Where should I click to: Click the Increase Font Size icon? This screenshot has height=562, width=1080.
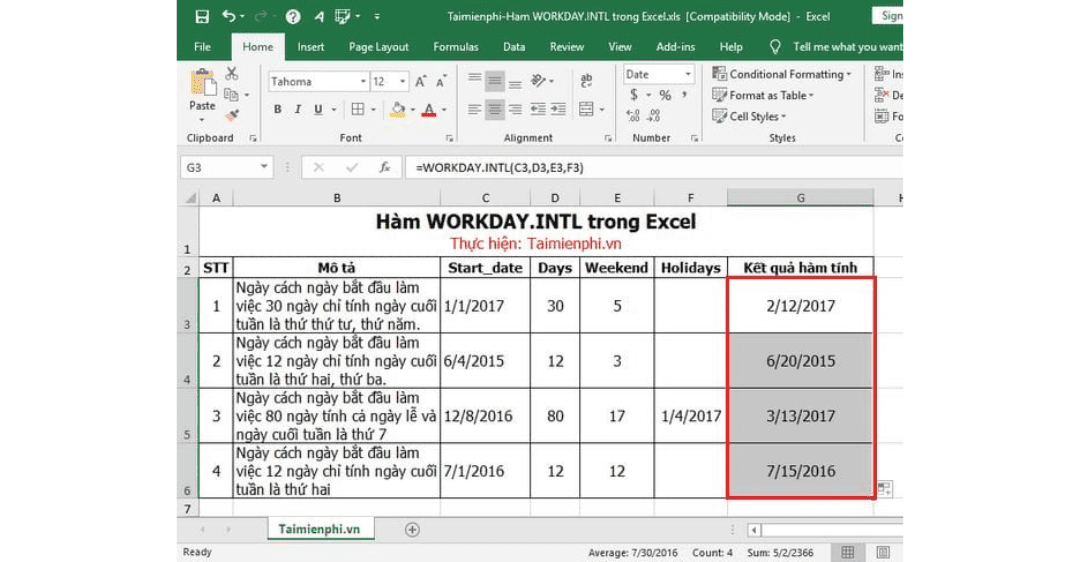421,82
